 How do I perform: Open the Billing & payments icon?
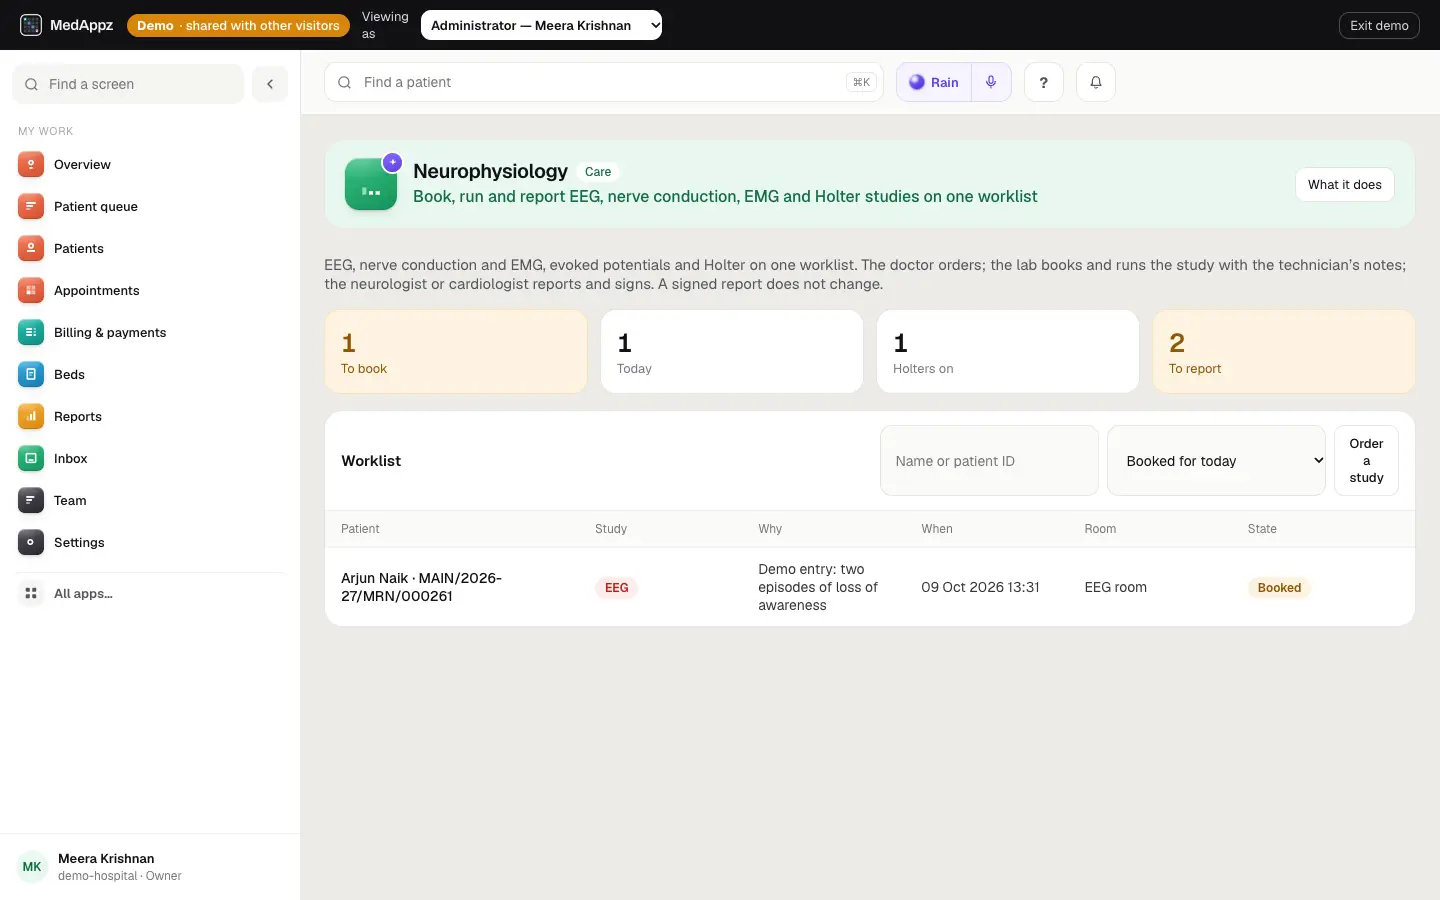coord(31,332)
